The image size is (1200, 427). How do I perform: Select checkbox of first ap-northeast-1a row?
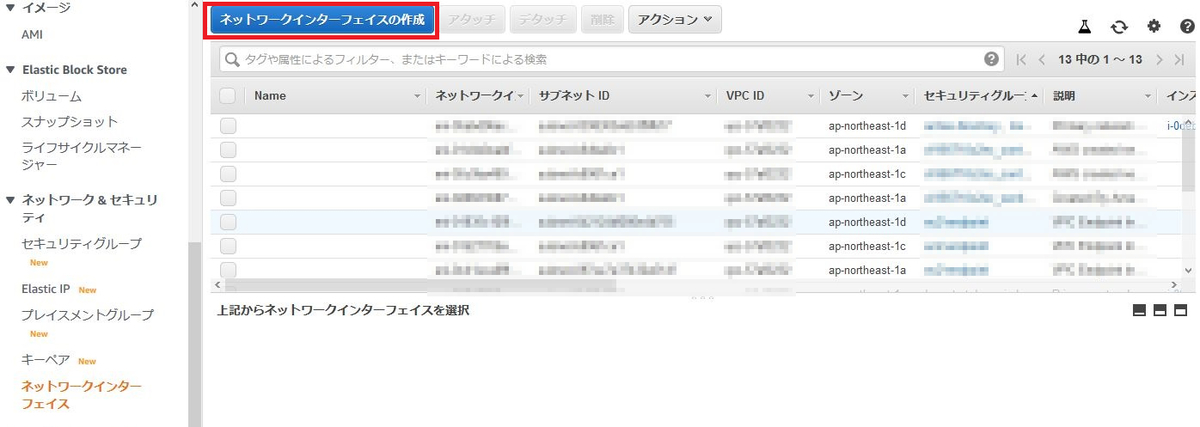click(227, 150)
